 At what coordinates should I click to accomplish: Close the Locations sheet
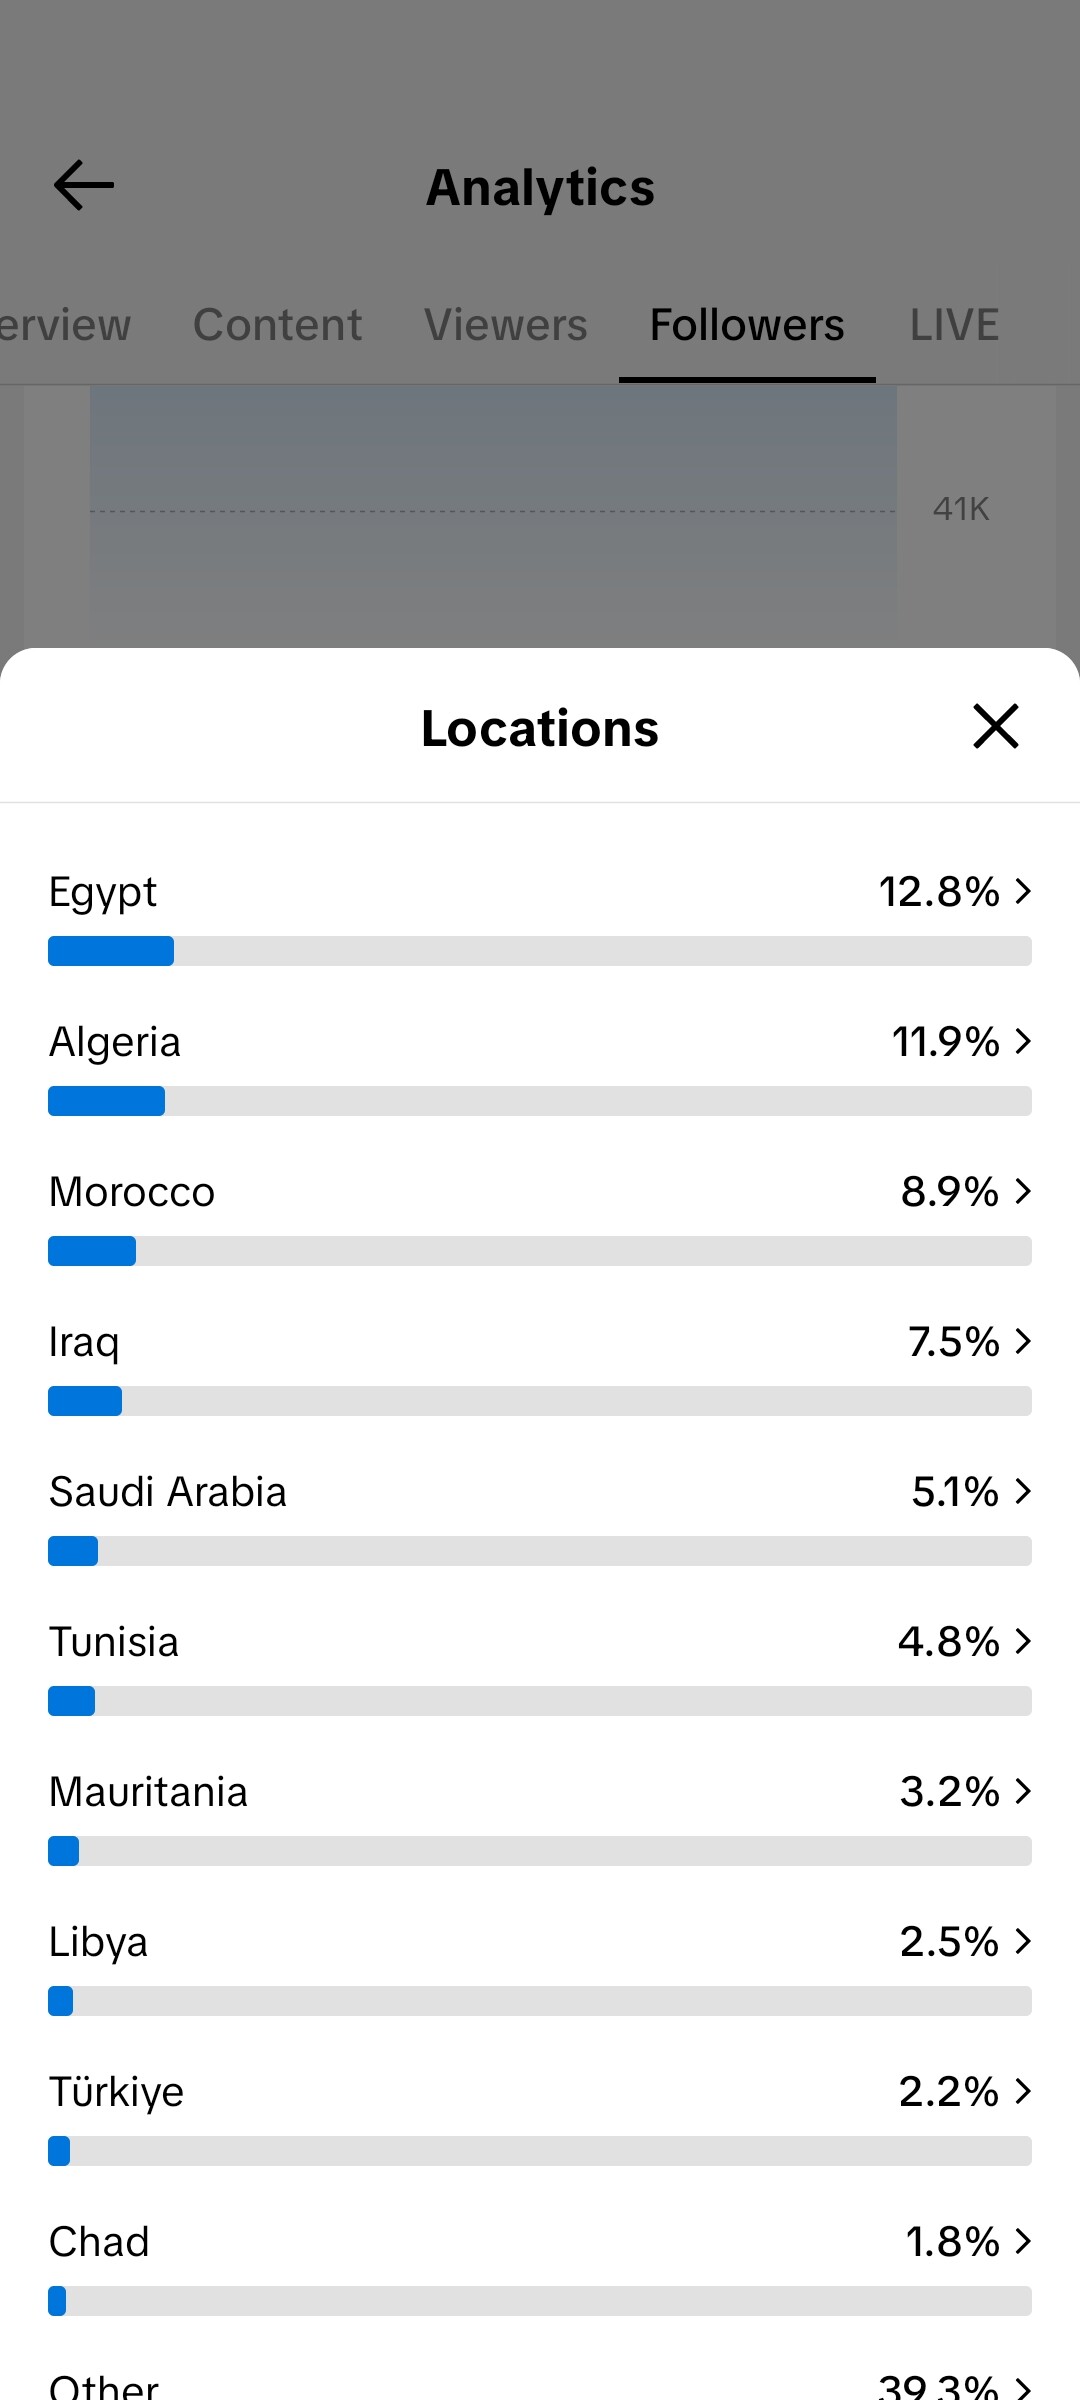click(x=995, y=726)
